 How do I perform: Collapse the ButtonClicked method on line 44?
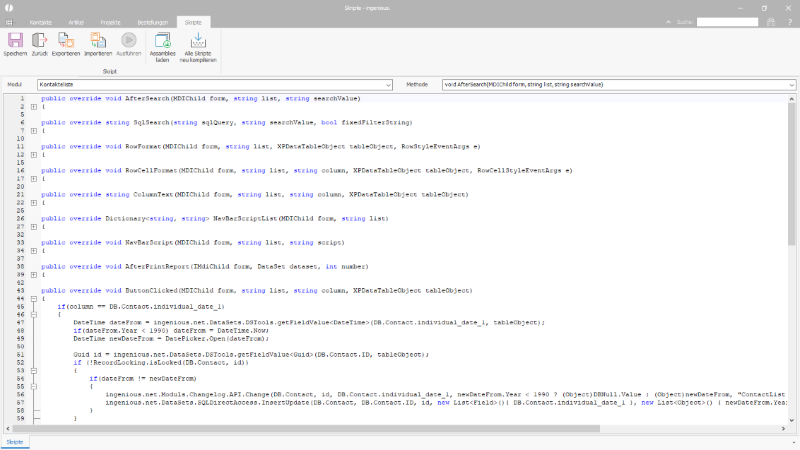pyautogui.click(x=34, y=299)
